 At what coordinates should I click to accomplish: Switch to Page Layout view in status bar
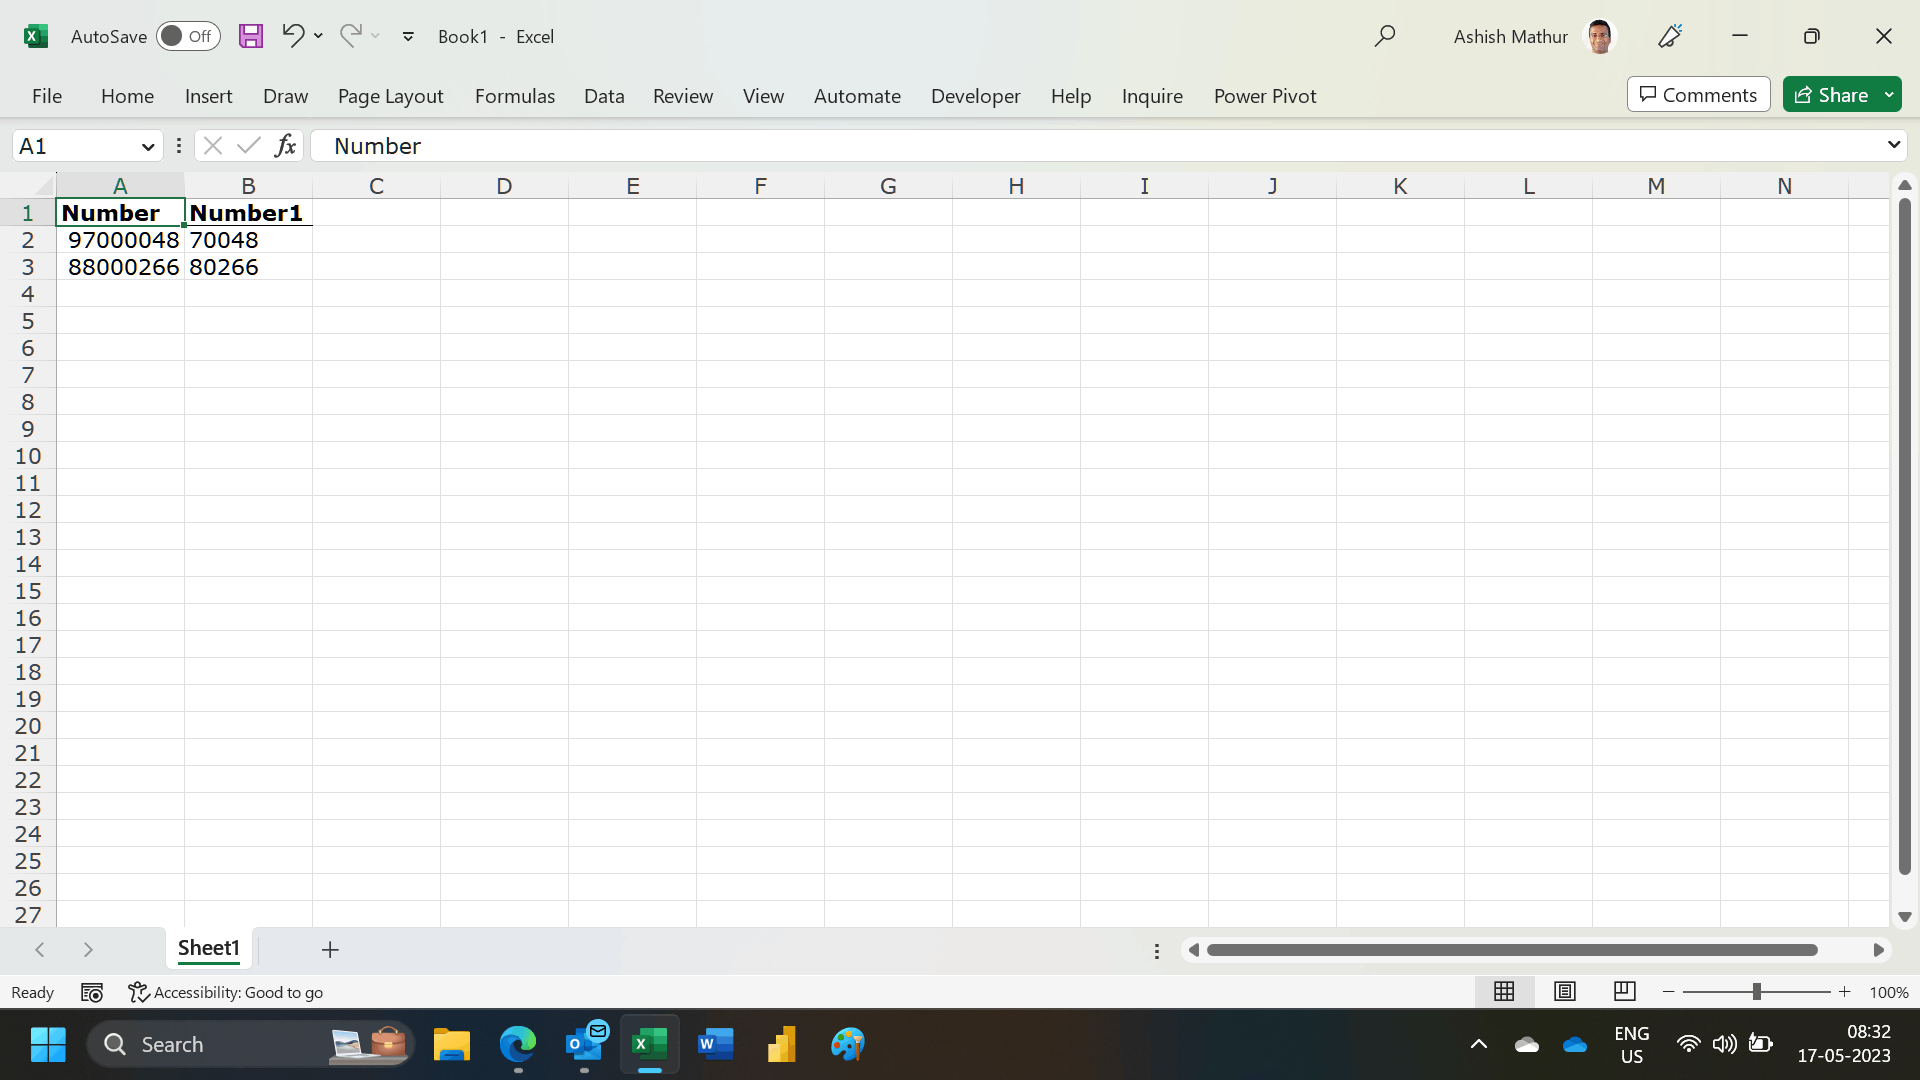1564,991
